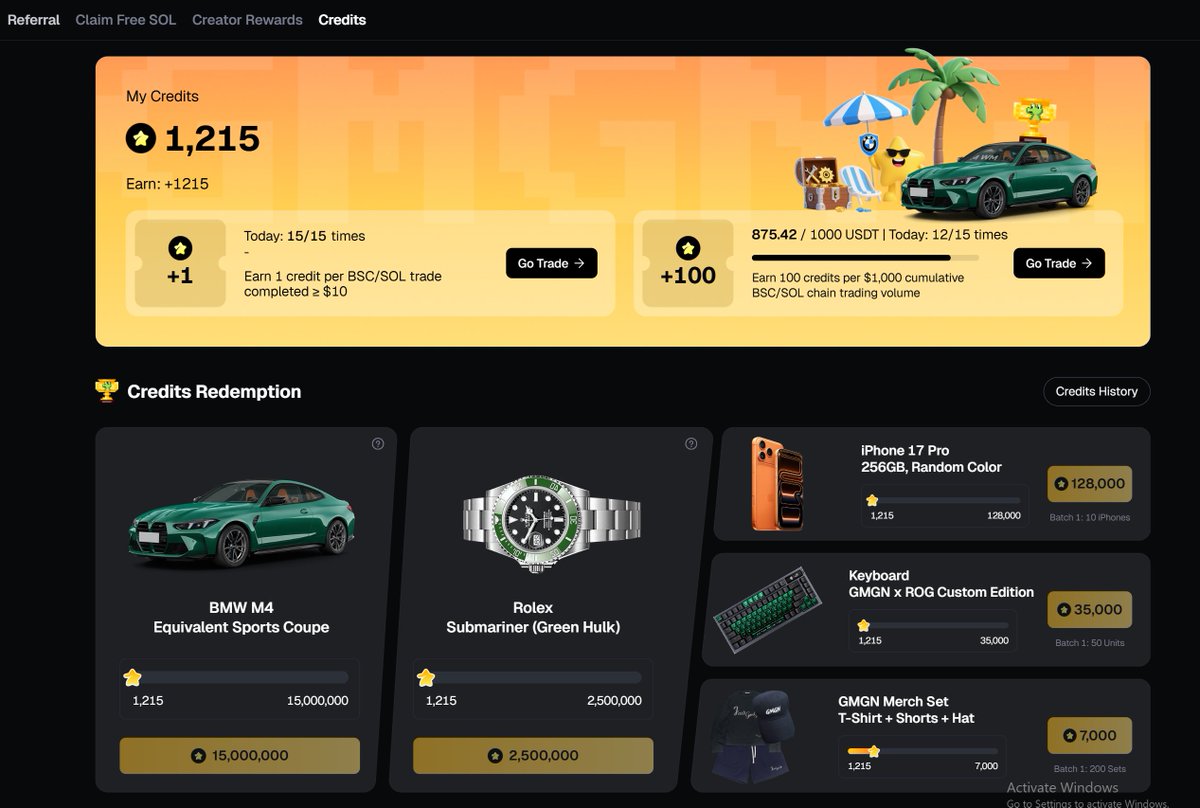This screenshot has width=1200, height=808.
Task: Click the trophy icon beside Credits Redemption
Action: (106, 391)
